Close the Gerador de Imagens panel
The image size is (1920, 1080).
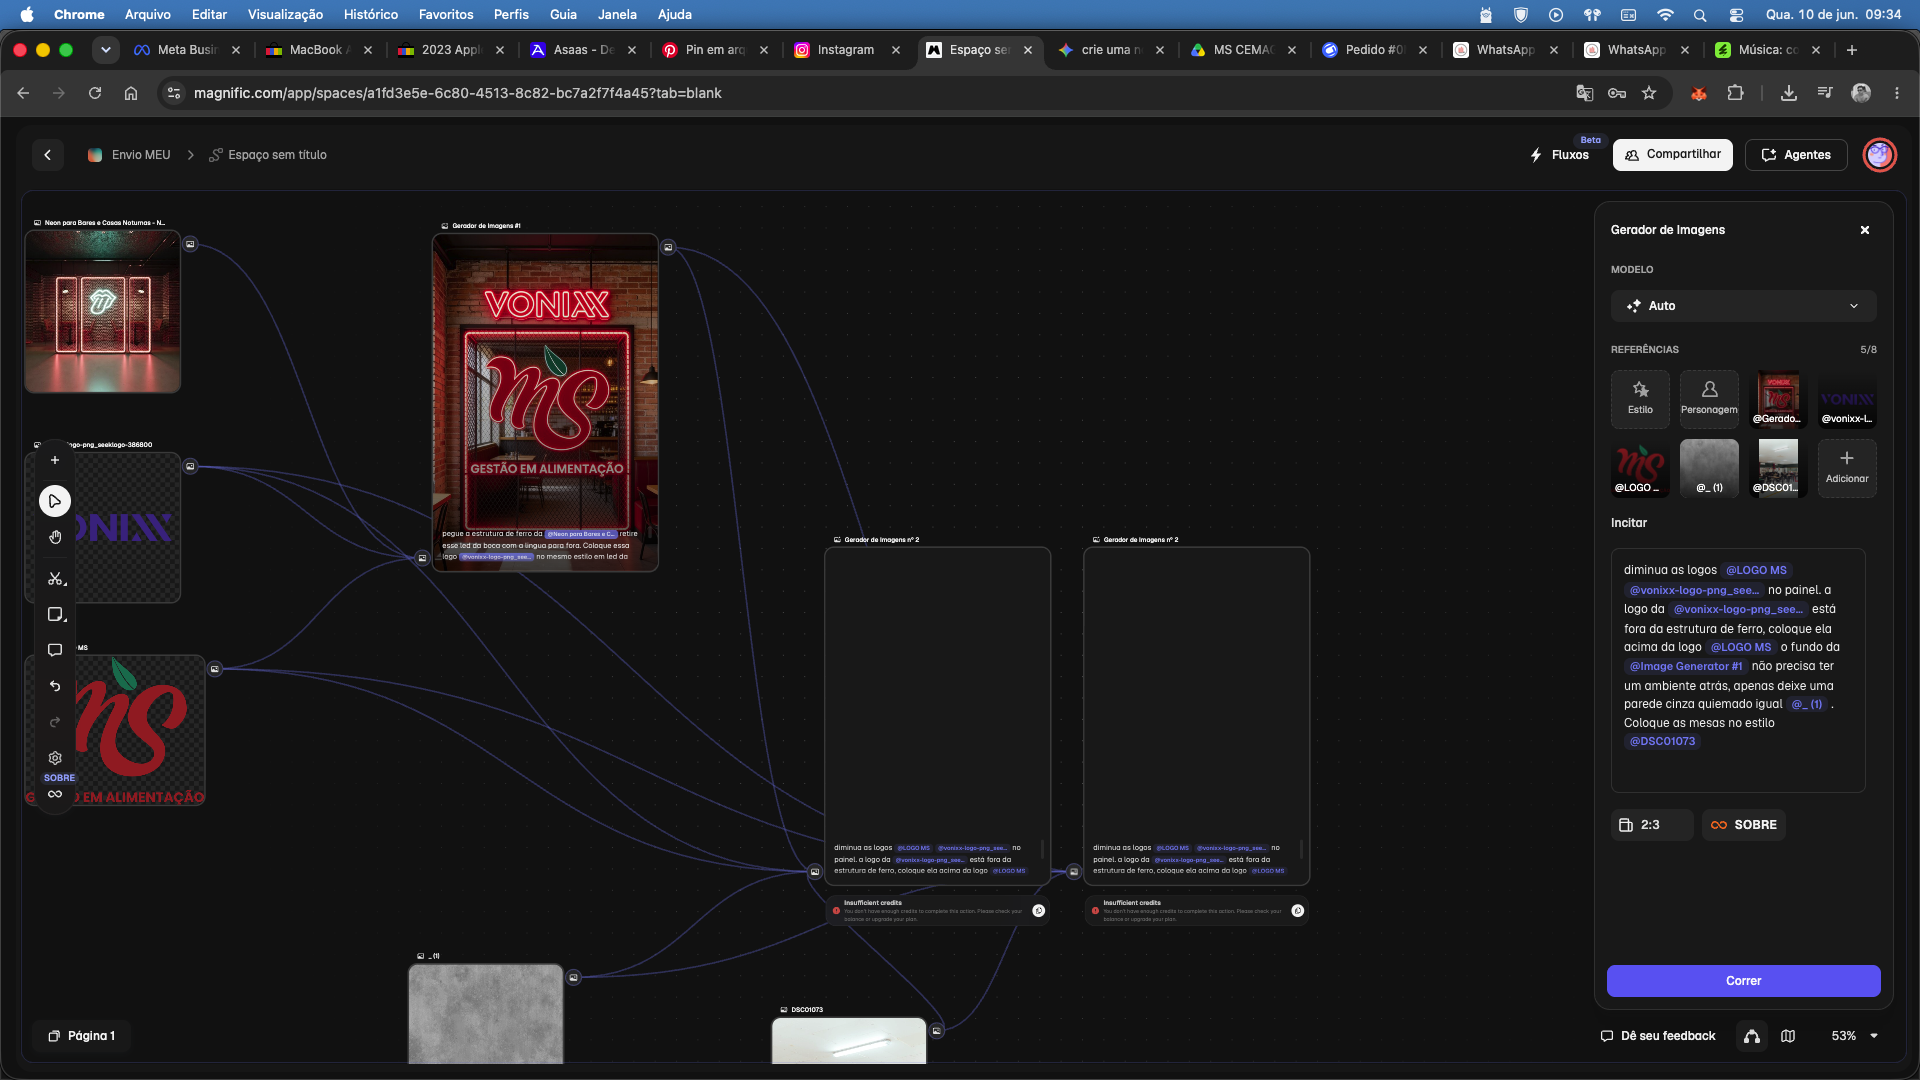(1865, 230)
